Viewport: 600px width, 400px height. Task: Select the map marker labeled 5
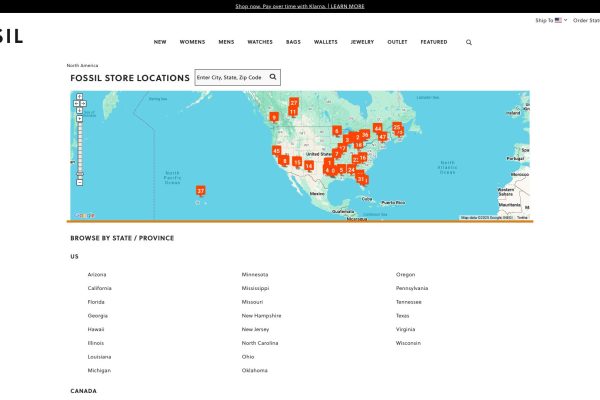(341, 169)
